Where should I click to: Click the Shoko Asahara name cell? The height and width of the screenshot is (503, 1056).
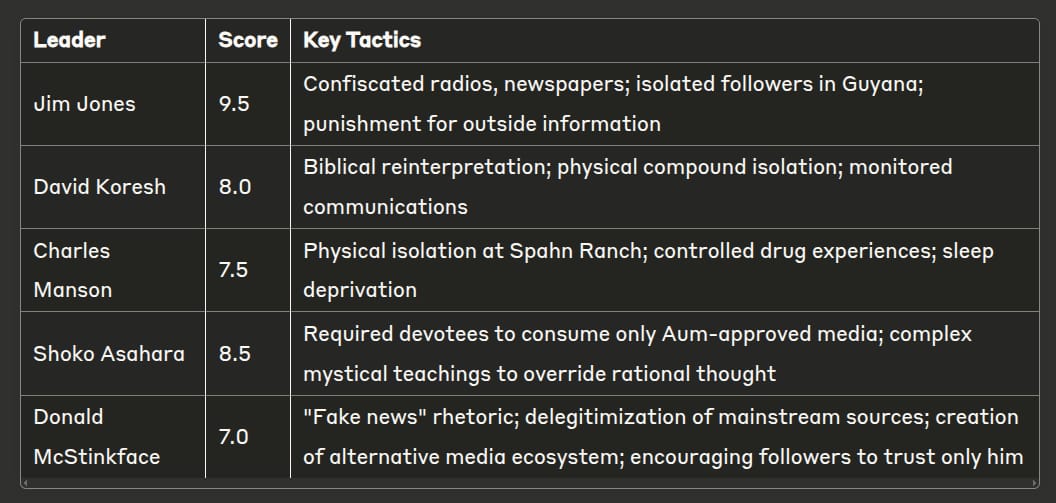(x=113, y=354)
